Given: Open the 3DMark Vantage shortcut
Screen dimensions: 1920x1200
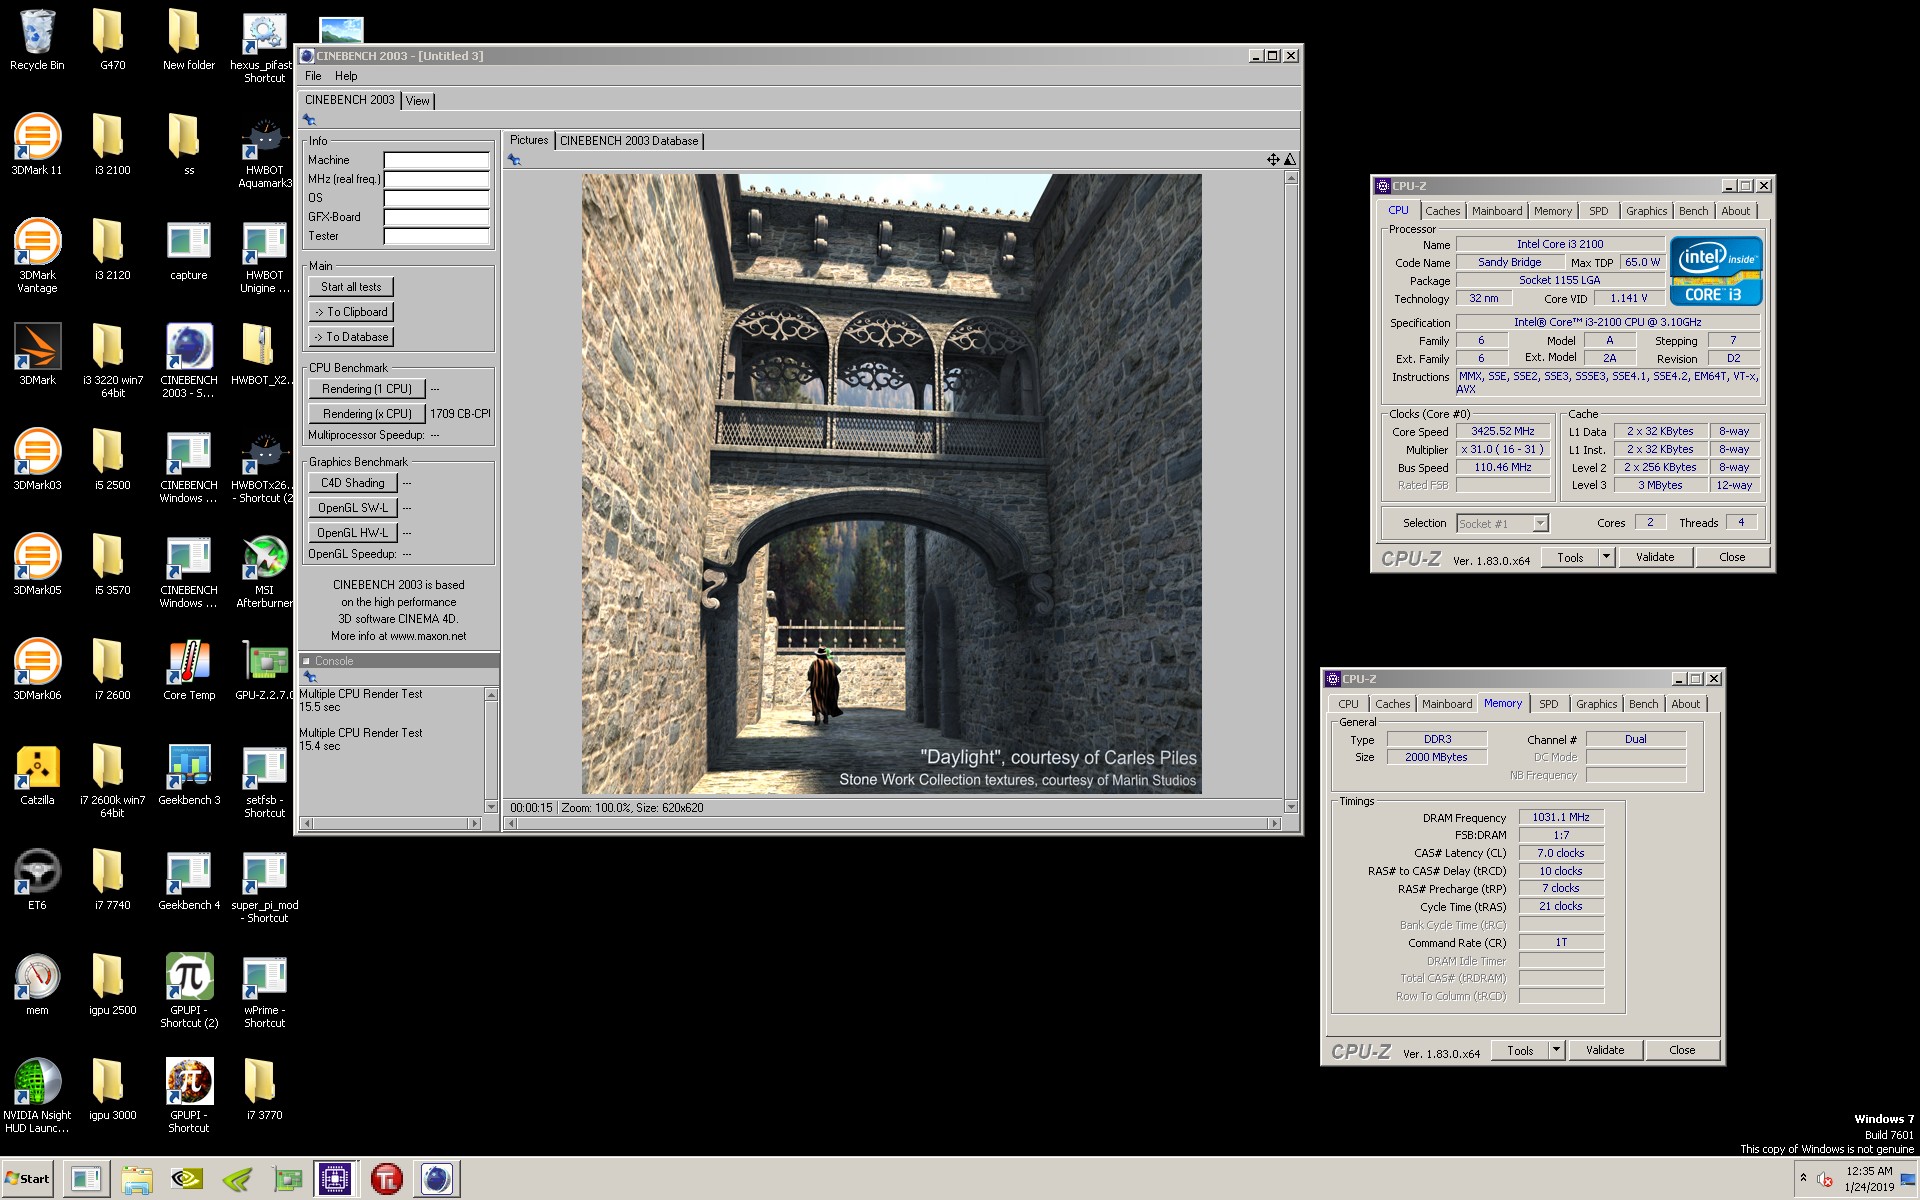Looking at the screenshot, I should tap(37, 255).
